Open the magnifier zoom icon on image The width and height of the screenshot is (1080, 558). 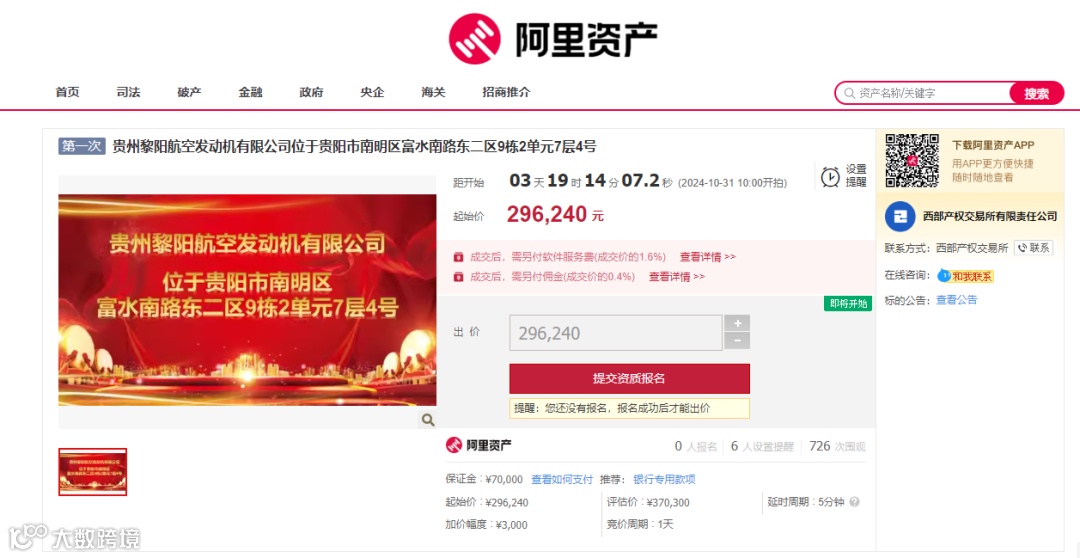pyautogui.click(x=428, y=420)
